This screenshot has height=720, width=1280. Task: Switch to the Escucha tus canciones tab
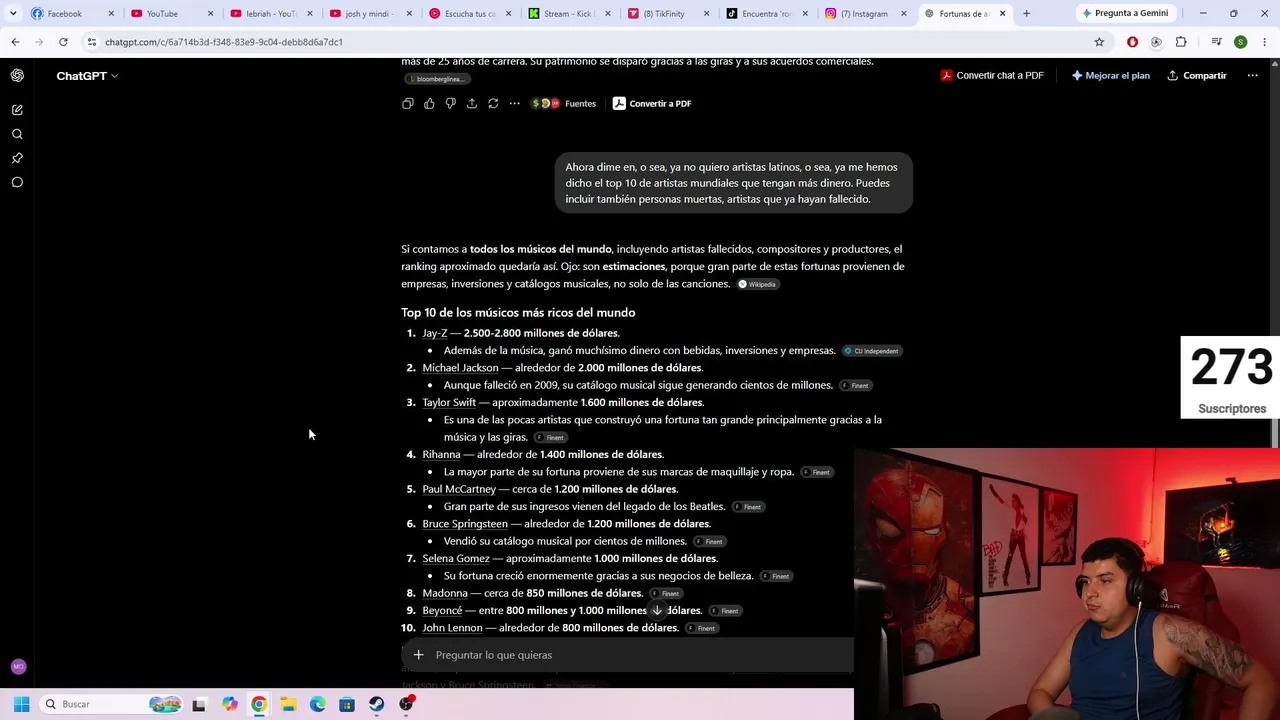coord(468,14)
